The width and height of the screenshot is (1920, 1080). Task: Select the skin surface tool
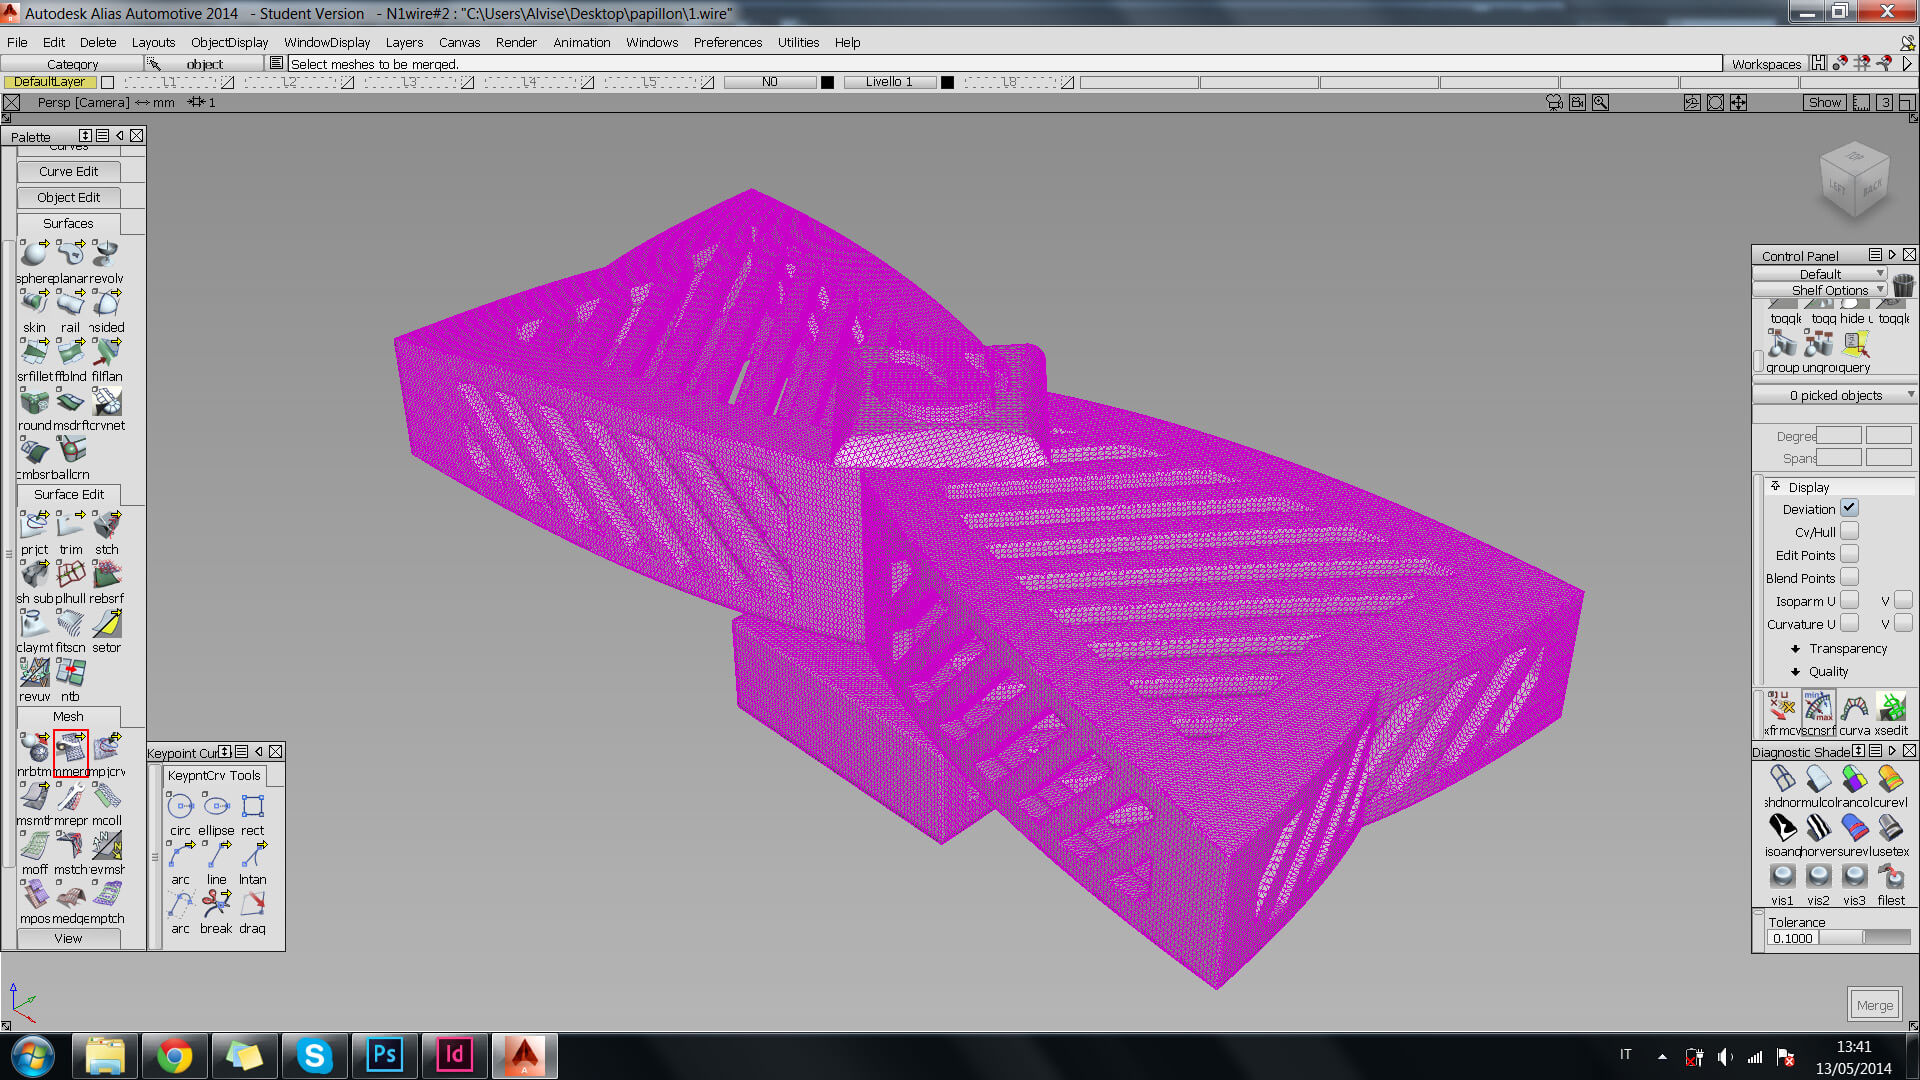pyautogui.click(x=33, y=303)
